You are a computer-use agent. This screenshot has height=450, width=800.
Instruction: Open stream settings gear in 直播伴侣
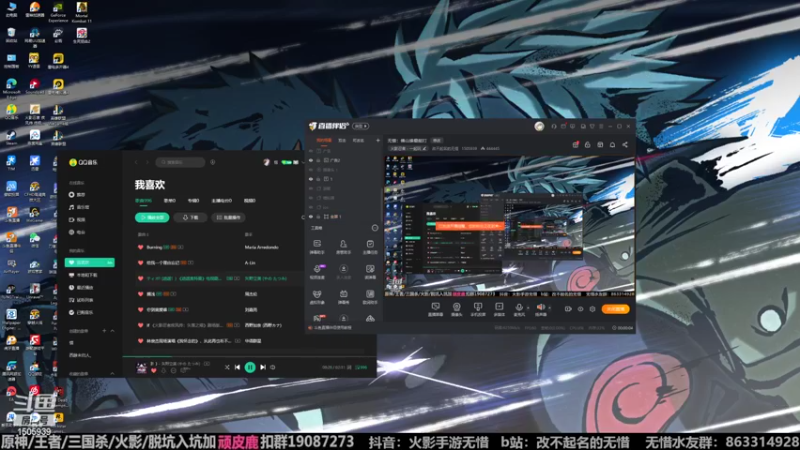[x=592, y=309]
